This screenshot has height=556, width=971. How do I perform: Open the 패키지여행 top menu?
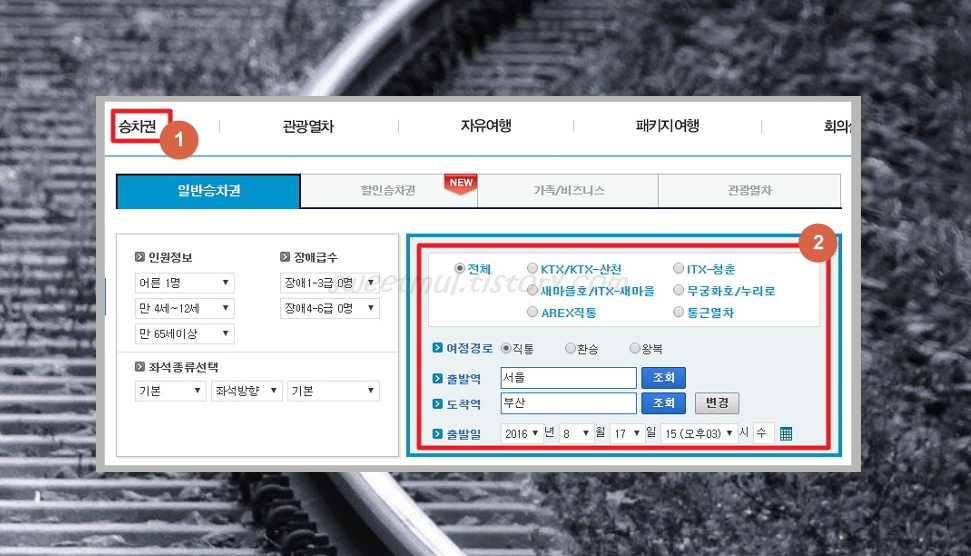click(x=668, y=126)
